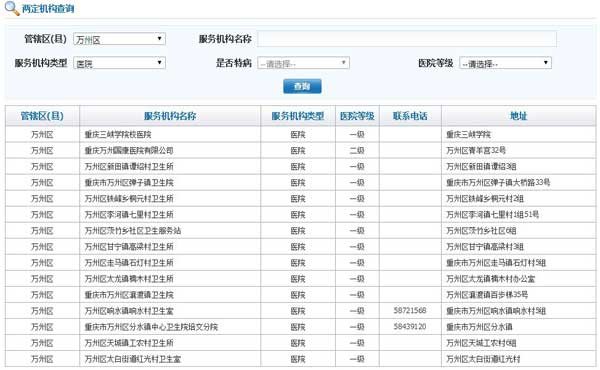Click the address 重庆市万州区弹子镇大桥路33号
This screenshot has width=600, height=370.
coord(498,183)
